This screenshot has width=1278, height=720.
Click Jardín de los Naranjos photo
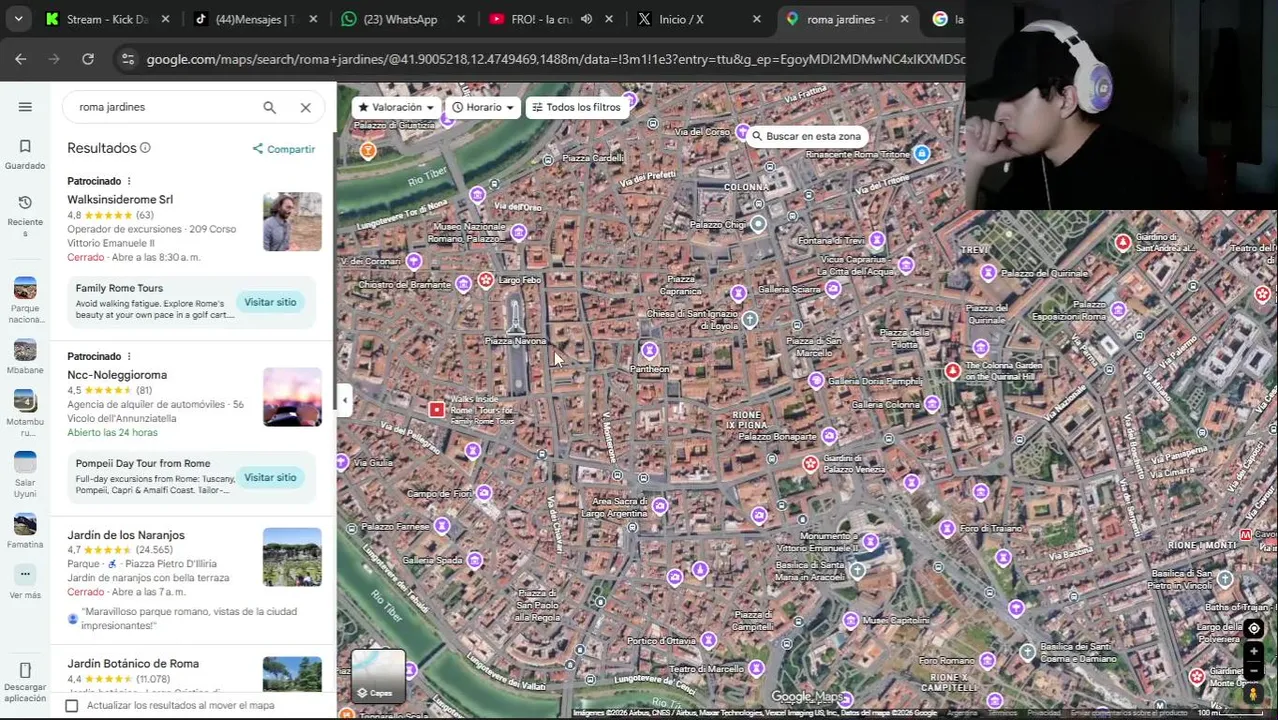tap(292, 557)
